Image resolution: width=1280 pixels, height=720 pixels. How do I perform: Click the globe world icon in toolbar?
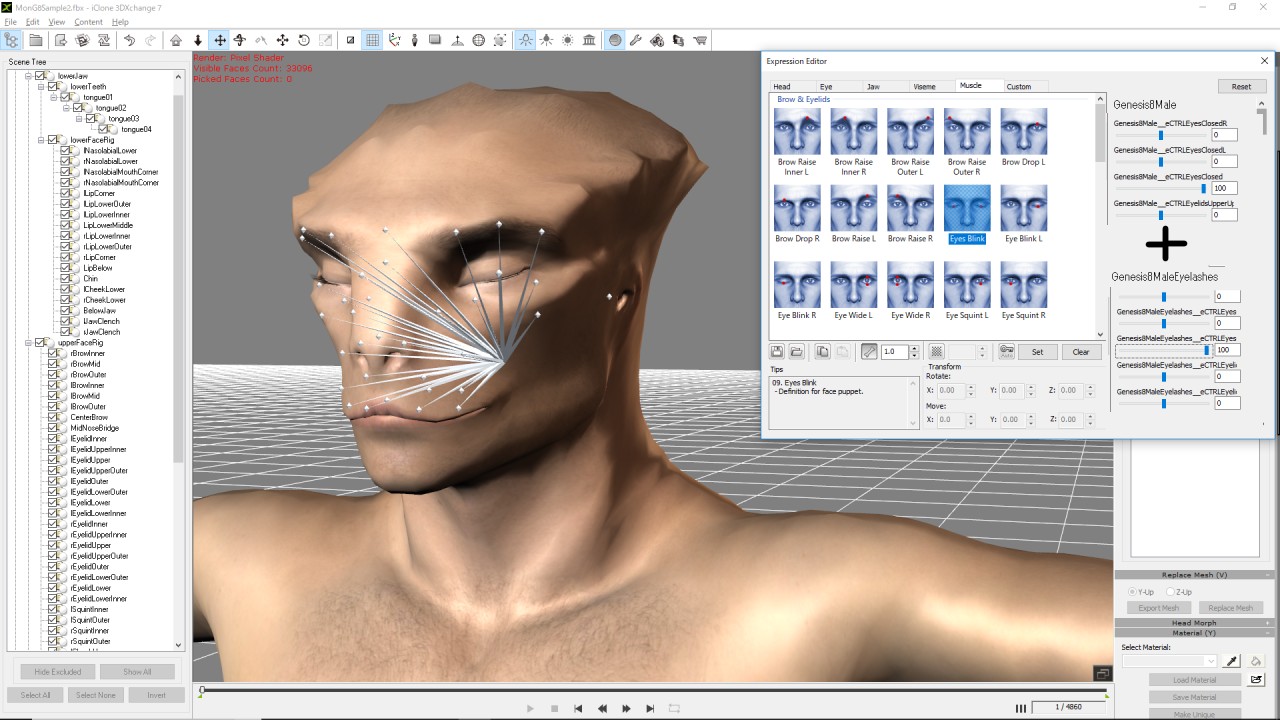[479, 40]
